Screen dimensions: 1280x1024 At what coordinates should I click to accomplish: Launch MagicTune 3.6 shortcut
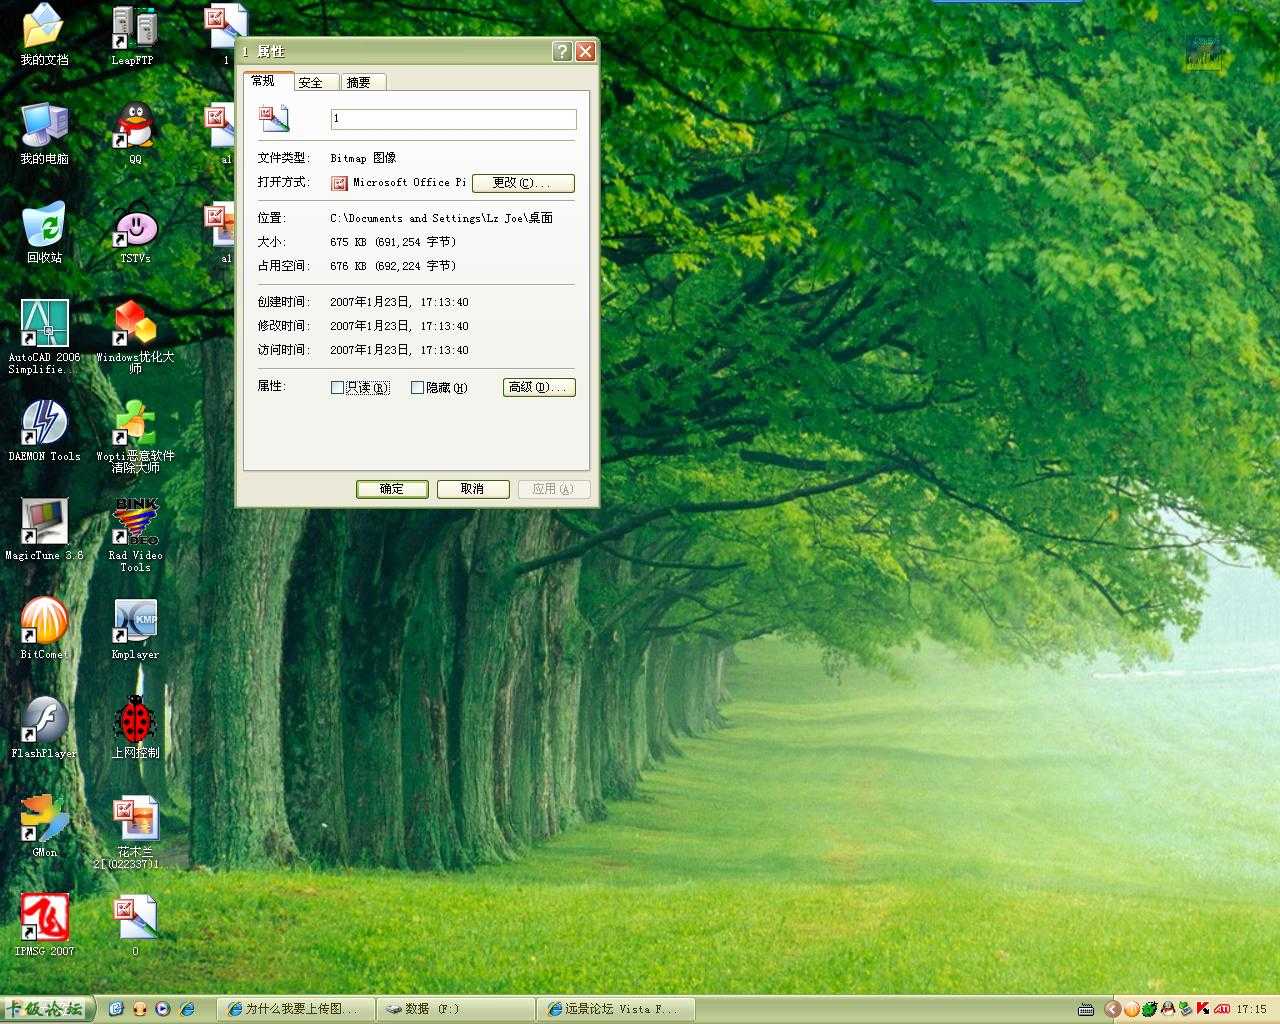44,530
